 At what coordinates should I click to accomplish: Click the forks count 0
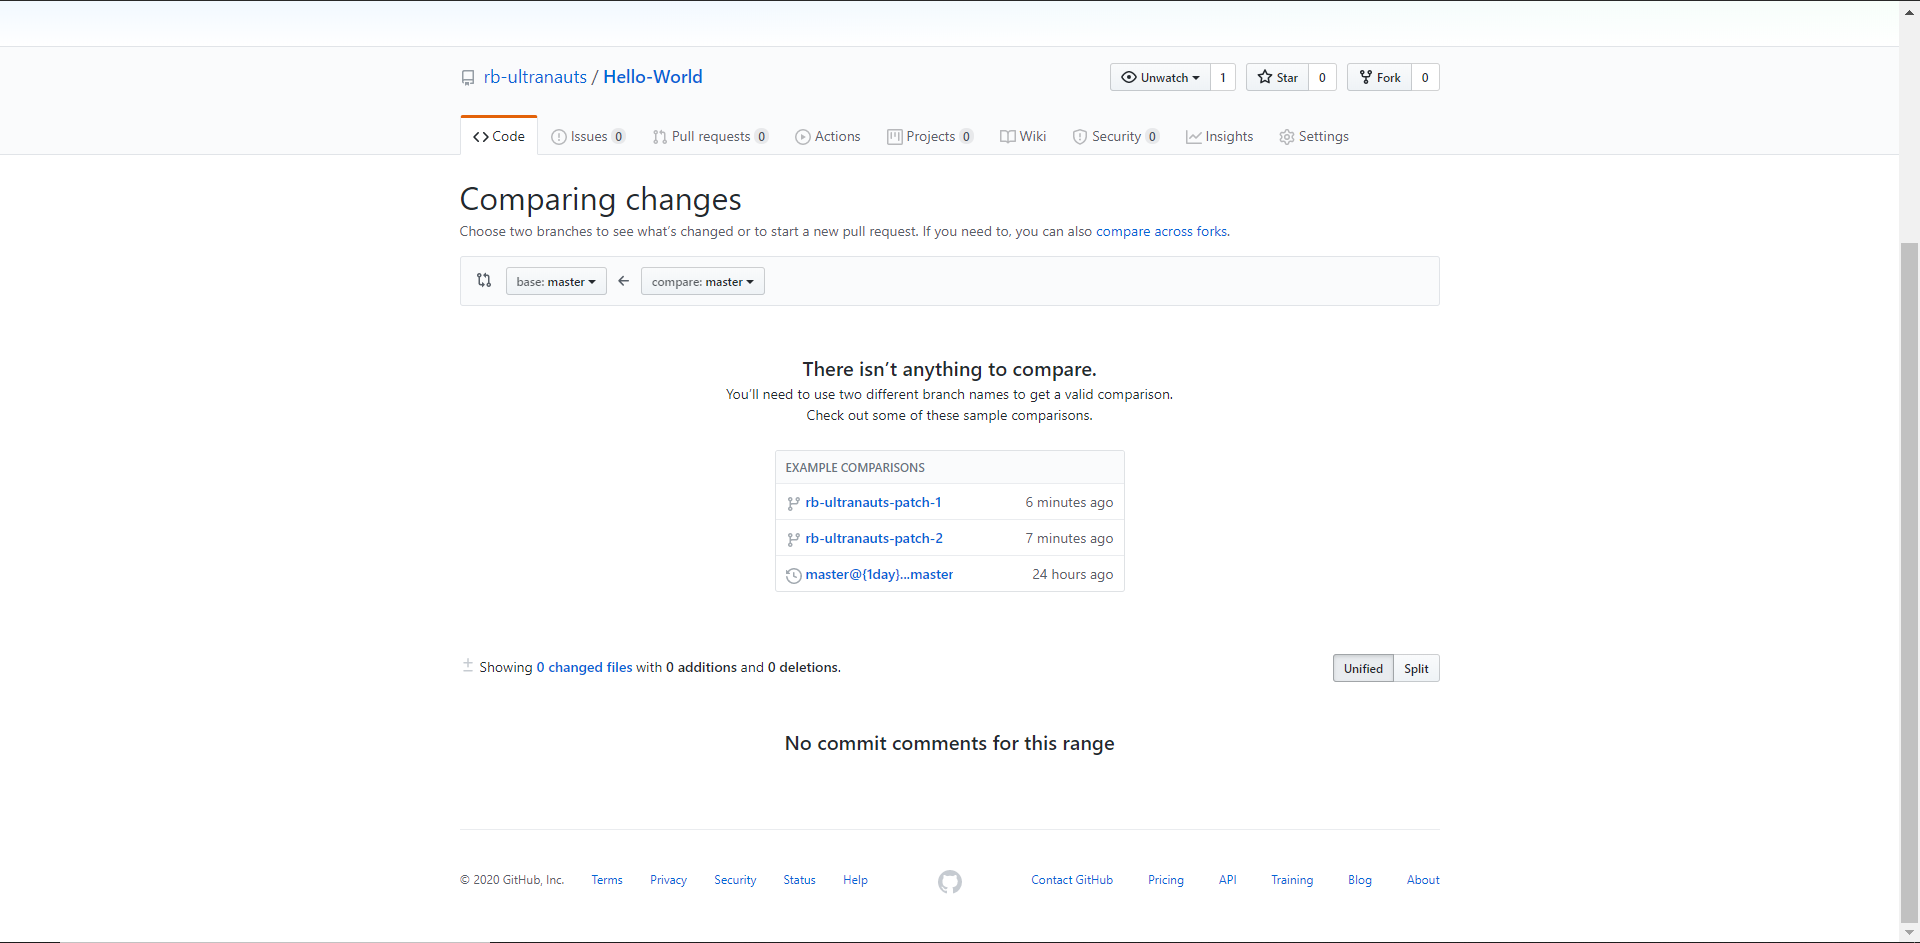pyautogui.click(x=1425, y=77)
